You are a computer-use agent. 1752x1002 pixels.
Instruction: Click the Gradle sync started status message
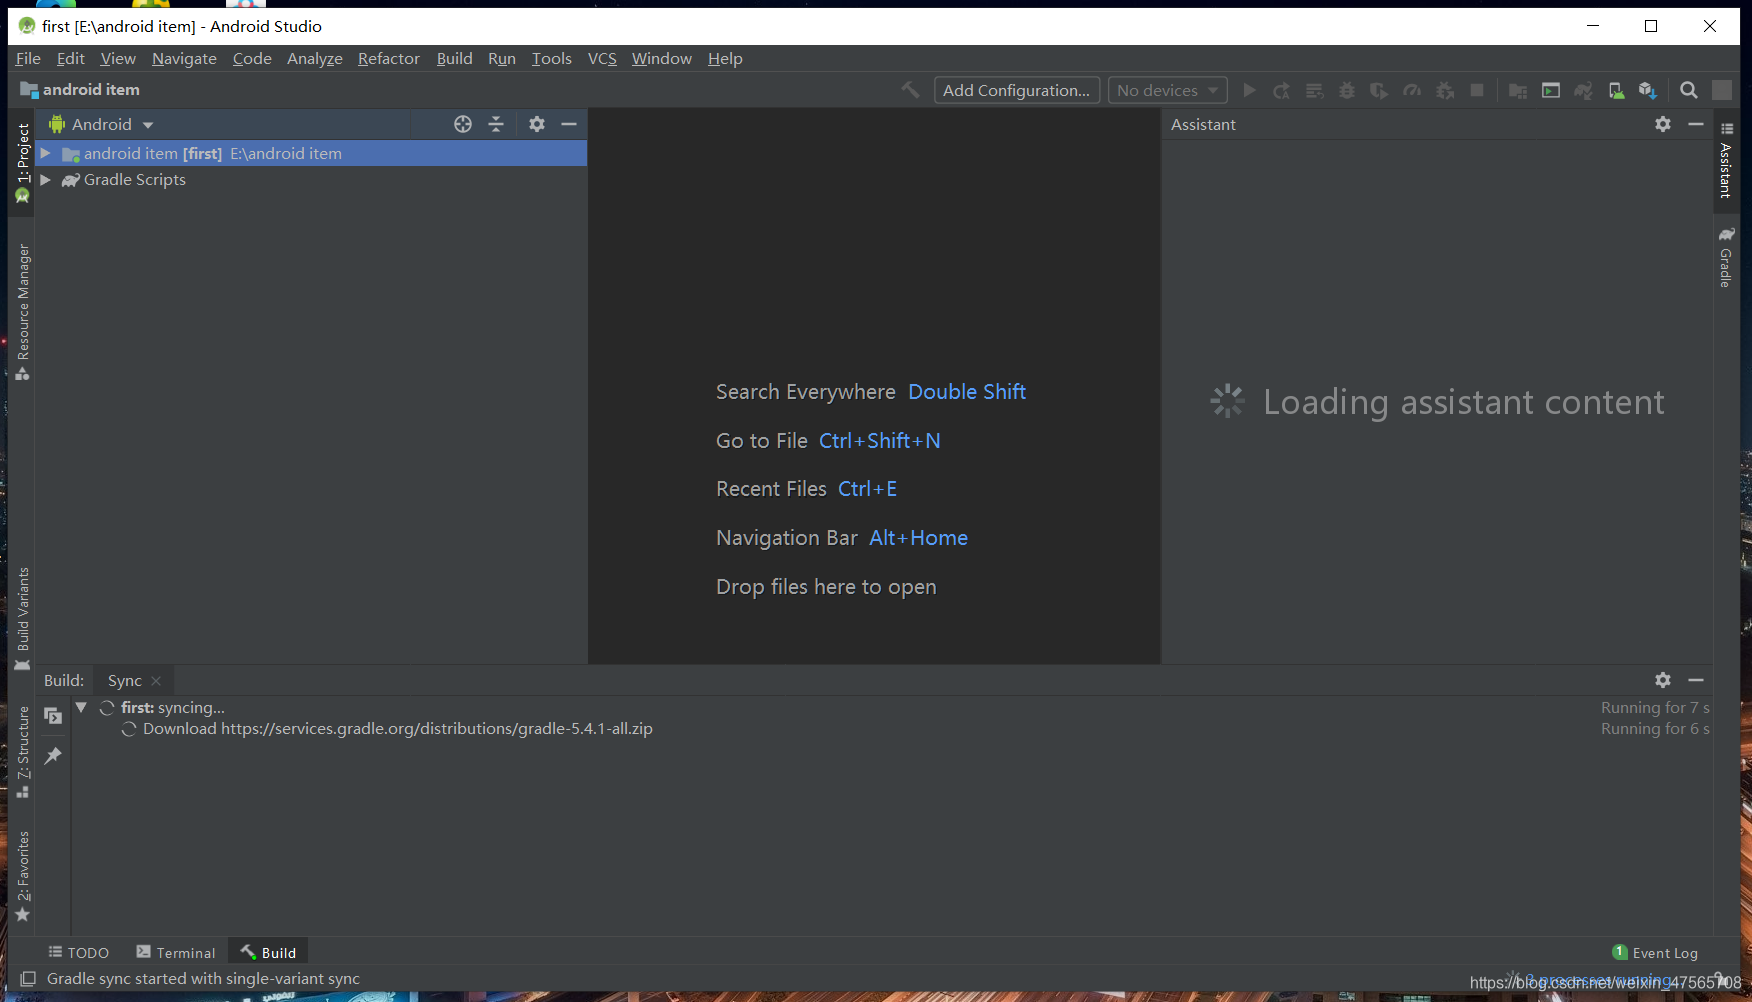(x=203, y=979)
